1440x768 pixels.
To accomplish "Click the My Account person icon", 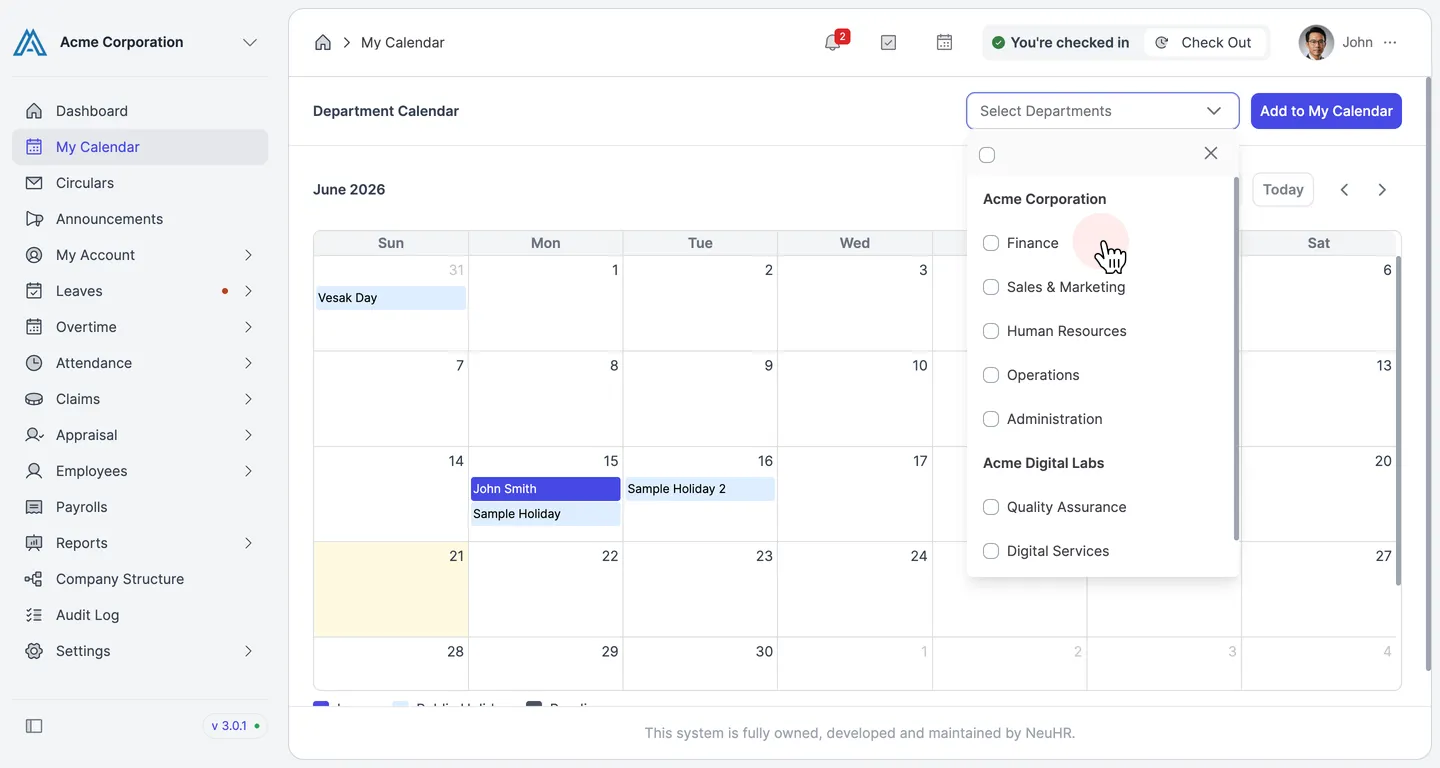I will [x=34, y=255].
